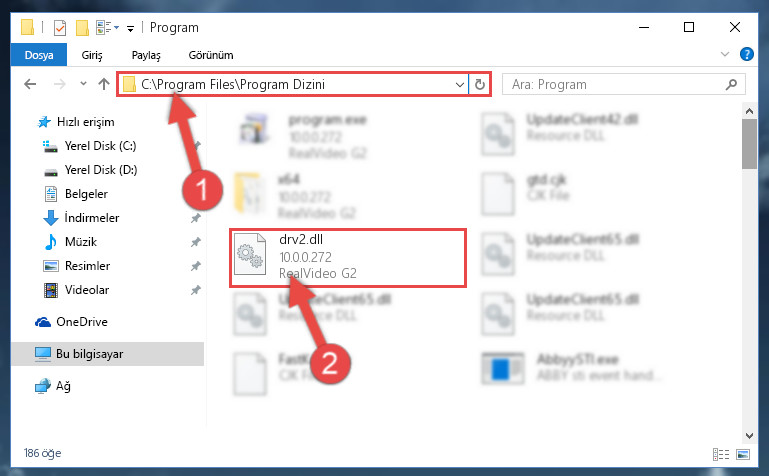Click search magnifier icon in search box
769x476 pixels.
731,84
